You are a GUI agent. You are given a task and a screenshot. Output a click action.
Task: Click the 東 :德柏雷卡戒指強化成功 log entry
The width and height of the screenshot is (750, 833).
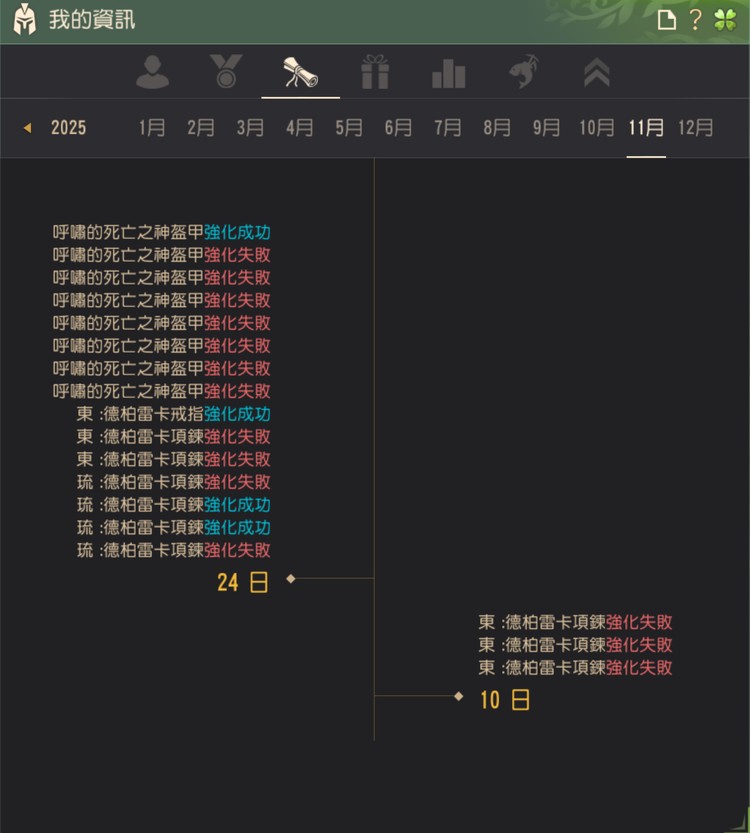174,414
